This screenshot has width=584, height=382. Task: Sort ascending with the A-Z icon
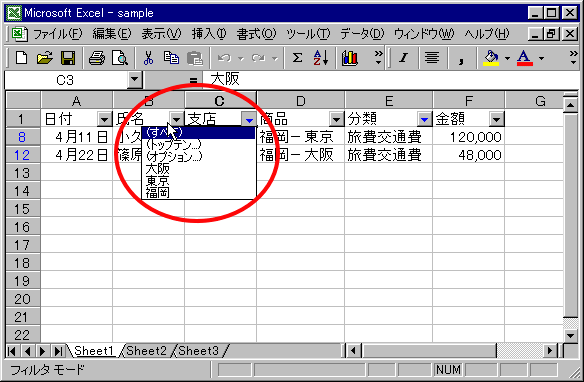(x=320, y=58)
